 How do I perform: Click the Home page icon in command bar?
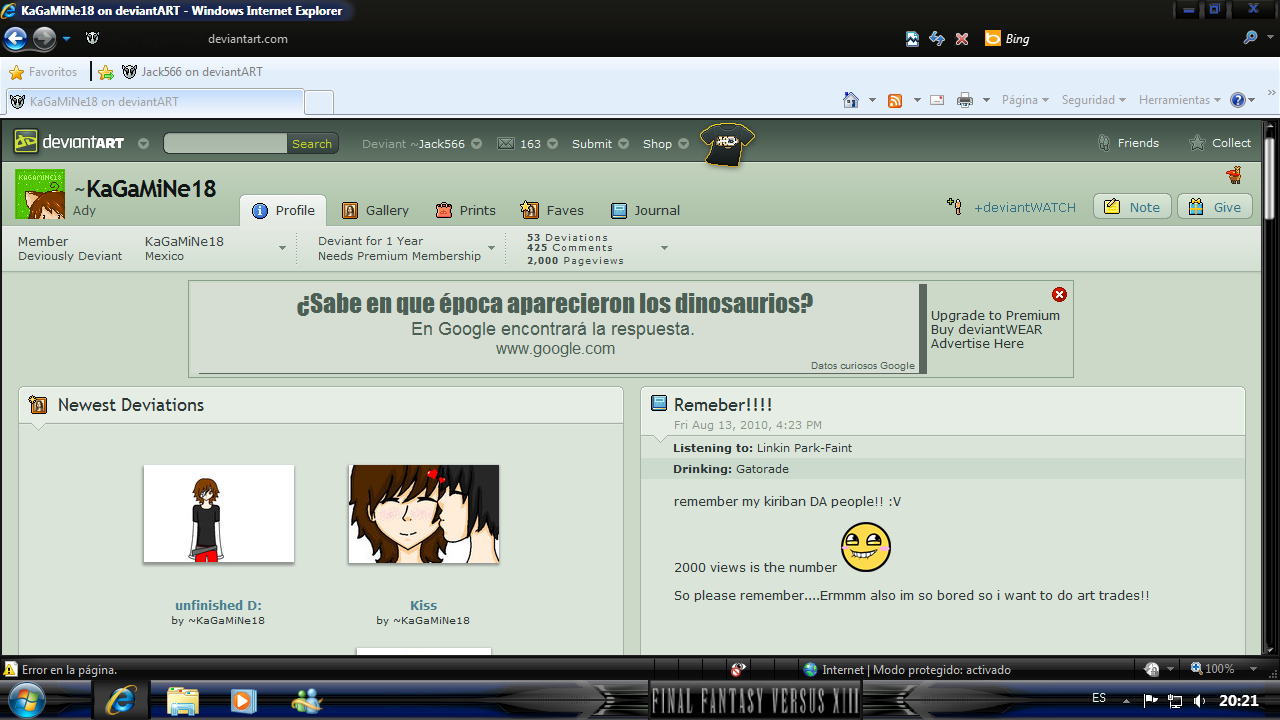(x=851, y=100)
